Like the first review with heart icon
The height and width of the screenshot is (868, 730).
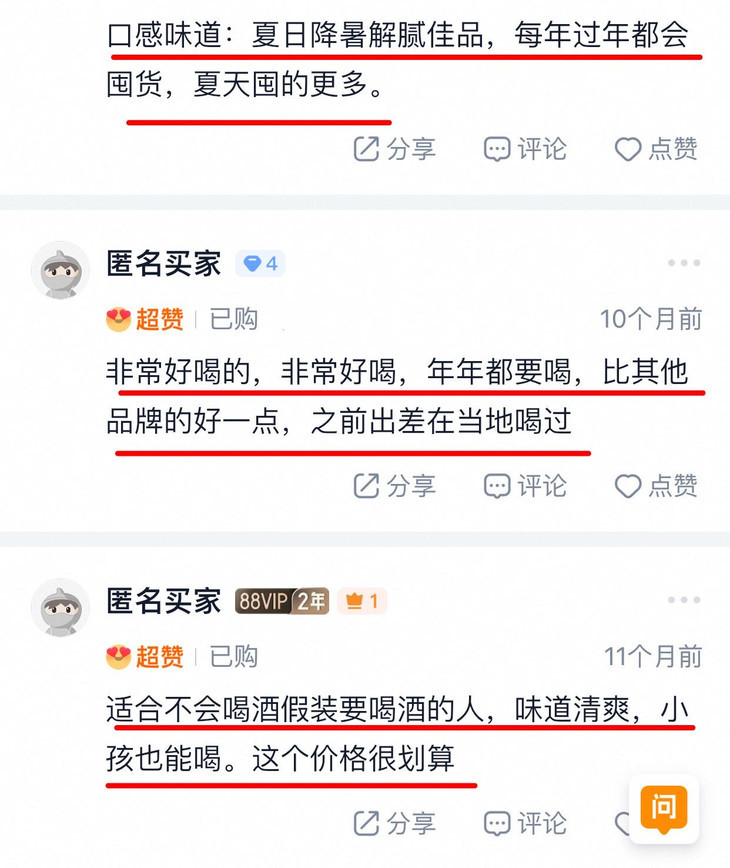tap(656, 149)
